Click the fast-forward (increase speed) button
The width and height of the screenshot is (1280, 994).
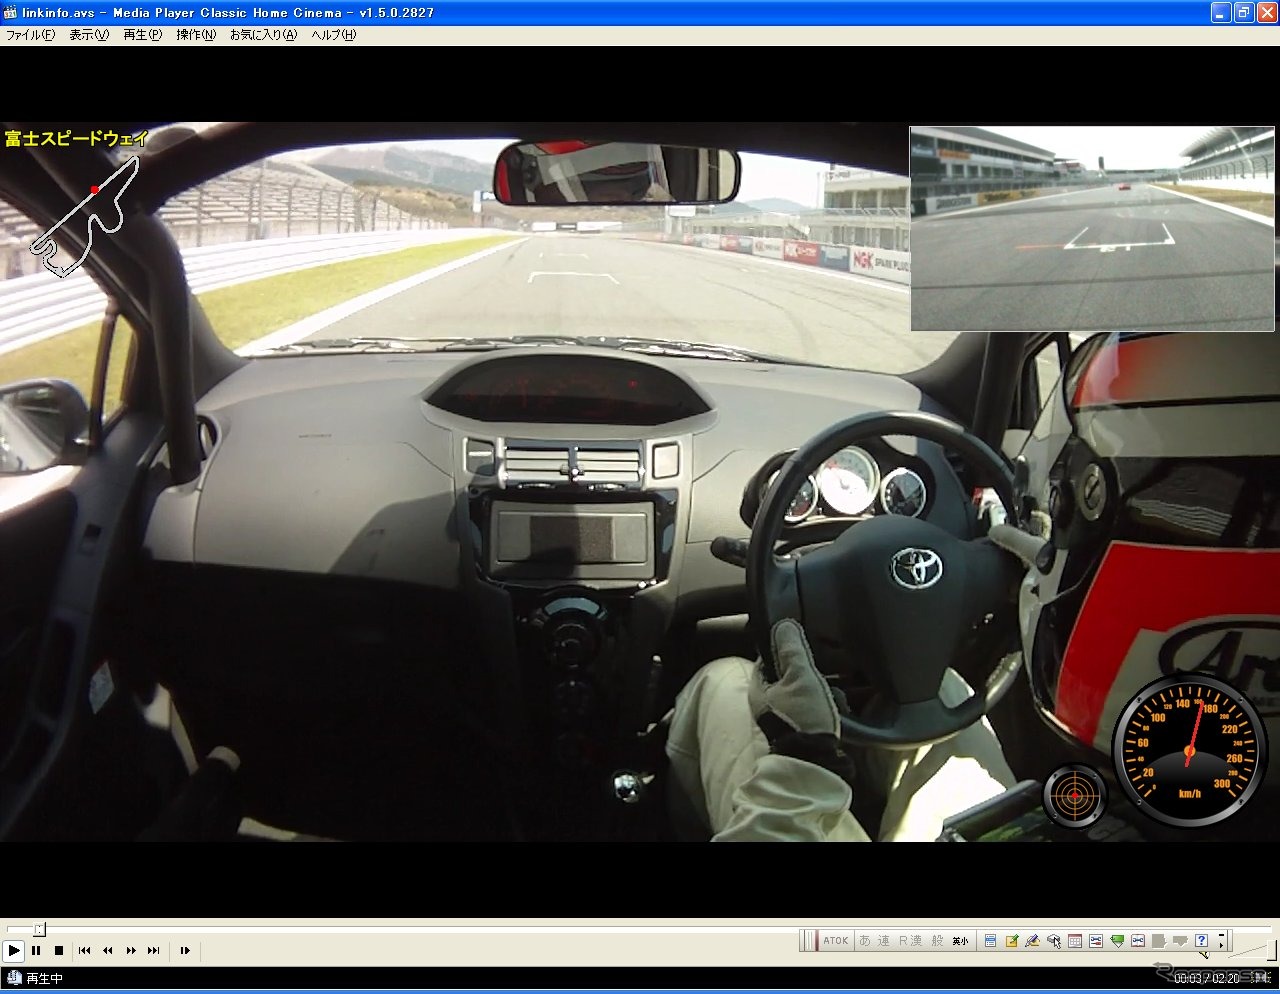coord(131,951)
